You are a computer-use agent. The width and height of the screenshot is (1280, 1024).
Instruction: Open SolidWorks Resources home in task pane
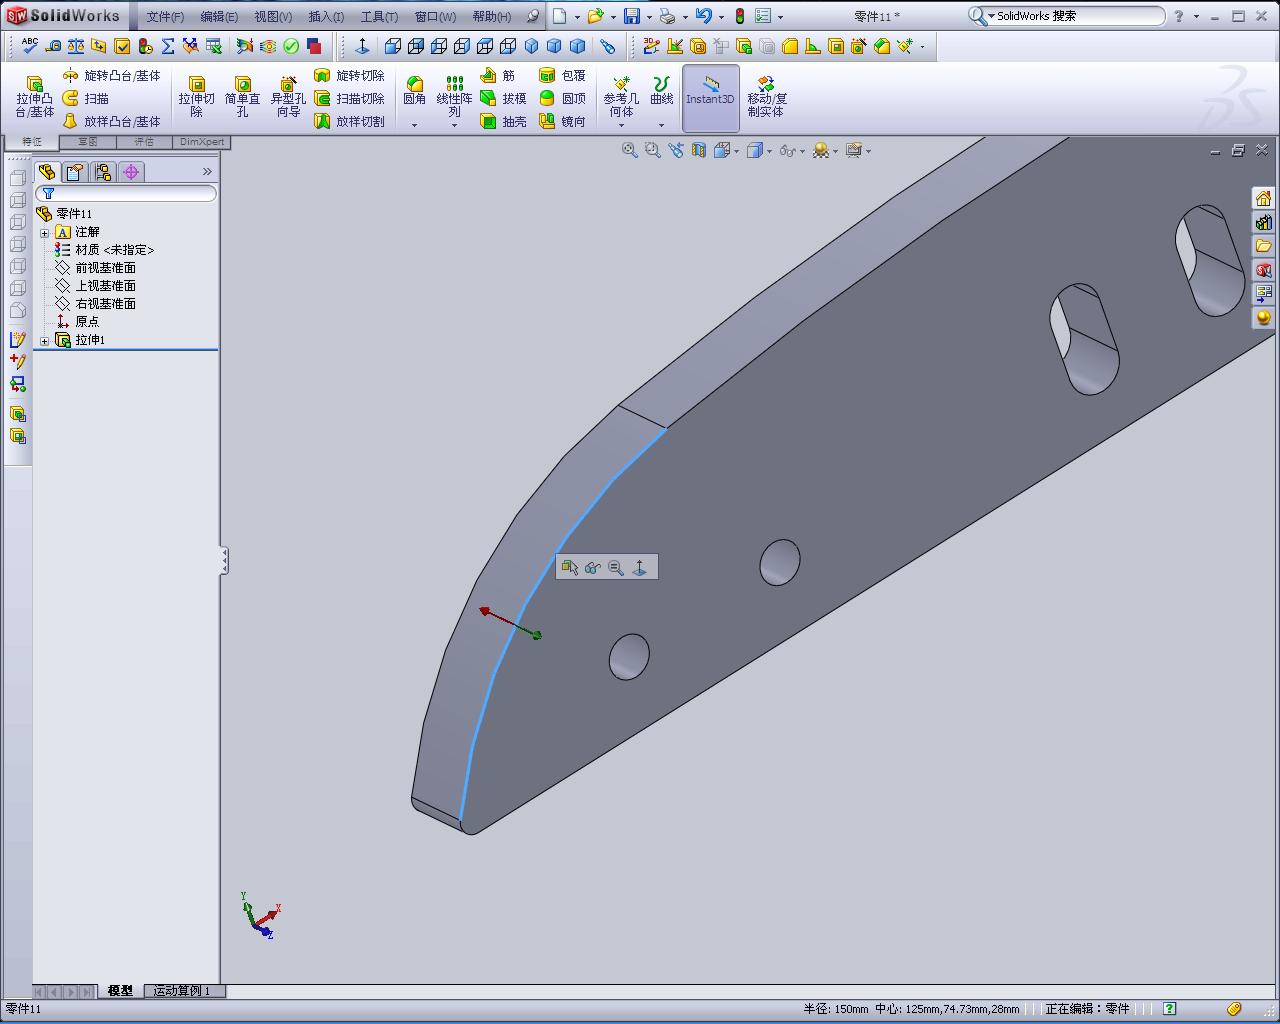pos(1264,198)
